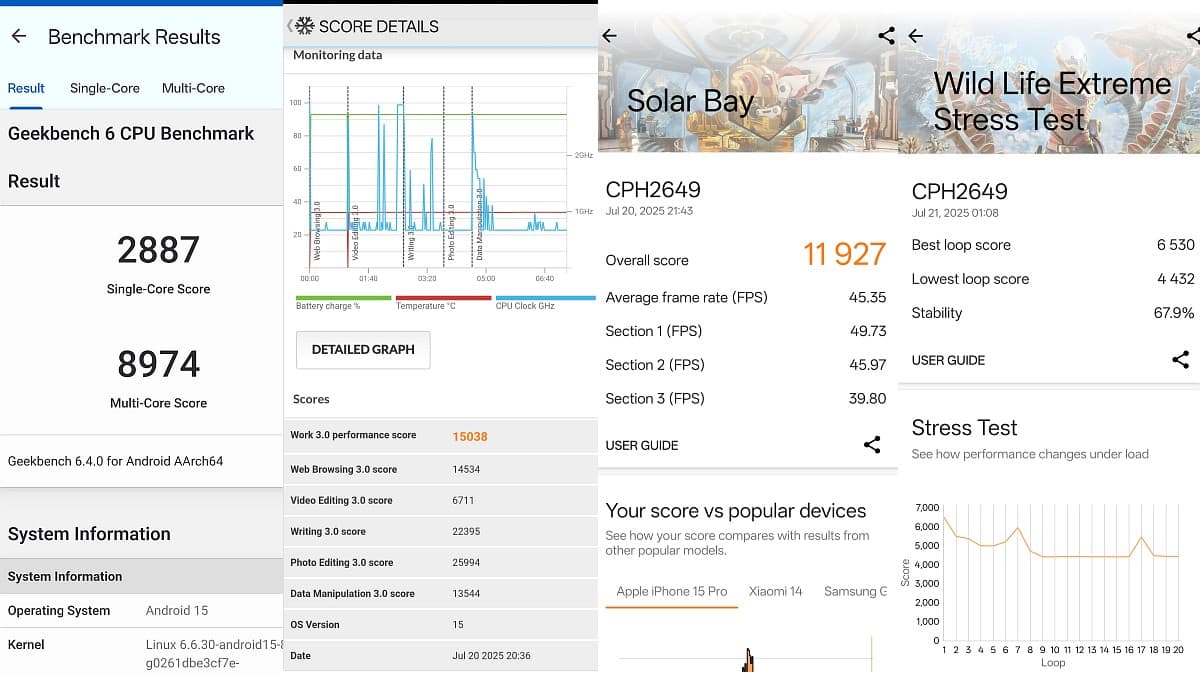This screenshot has width=1200, height=675.
Task: Click the 'Jul 21, 2025 01:08' timestamp
Action: [955, 213]
